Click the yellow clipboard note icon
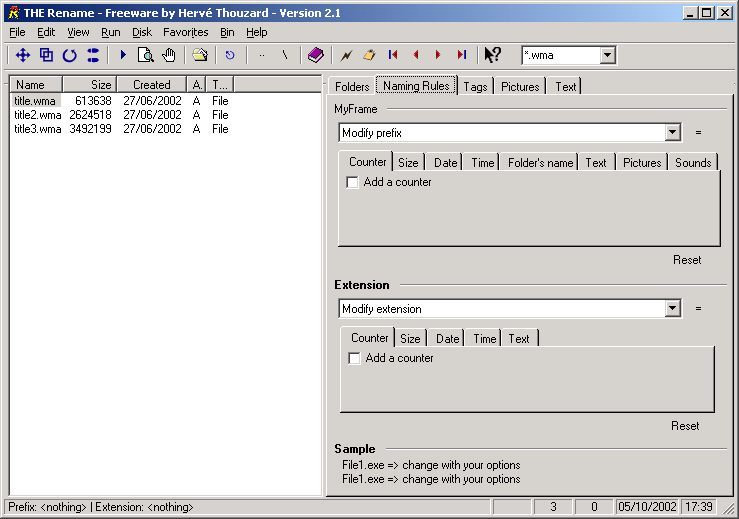This screenshot has height=519, width=739. coord(370,55)
